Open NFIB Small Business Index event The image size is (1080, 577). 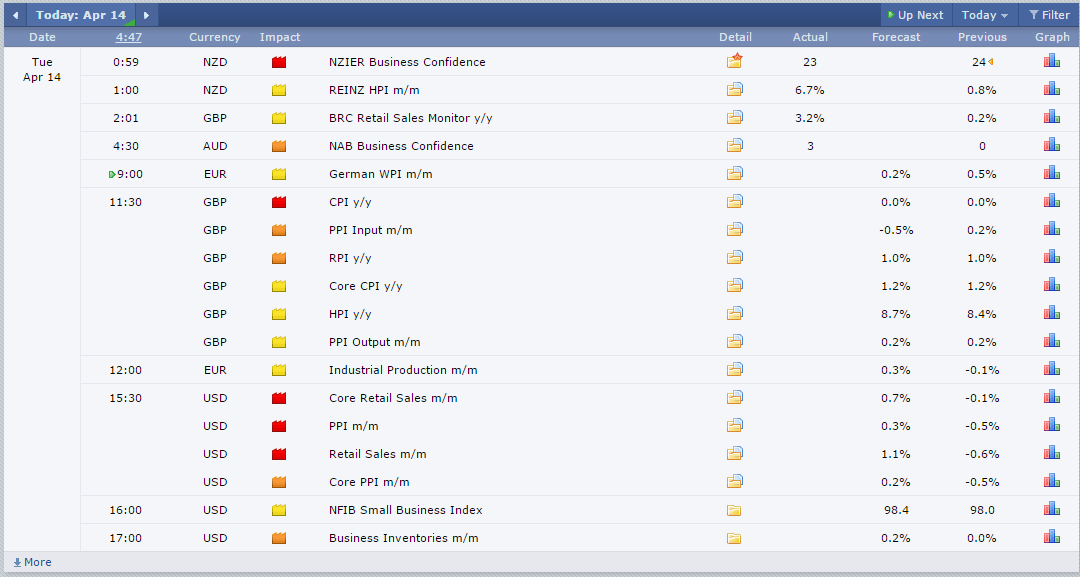(406, 510)
